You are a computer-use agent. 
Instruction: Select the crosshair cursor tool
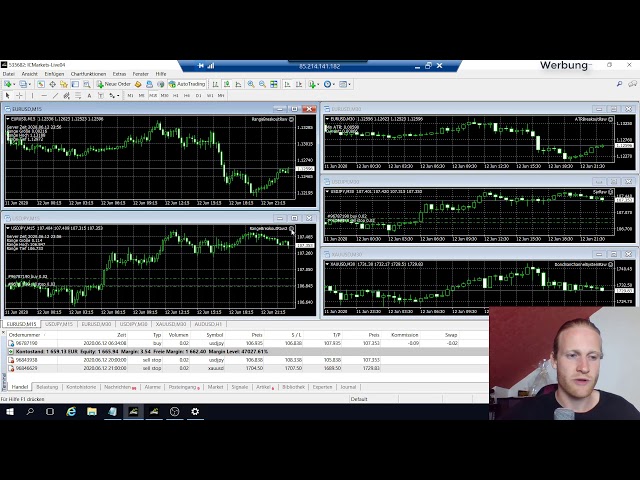pos(21,95)
